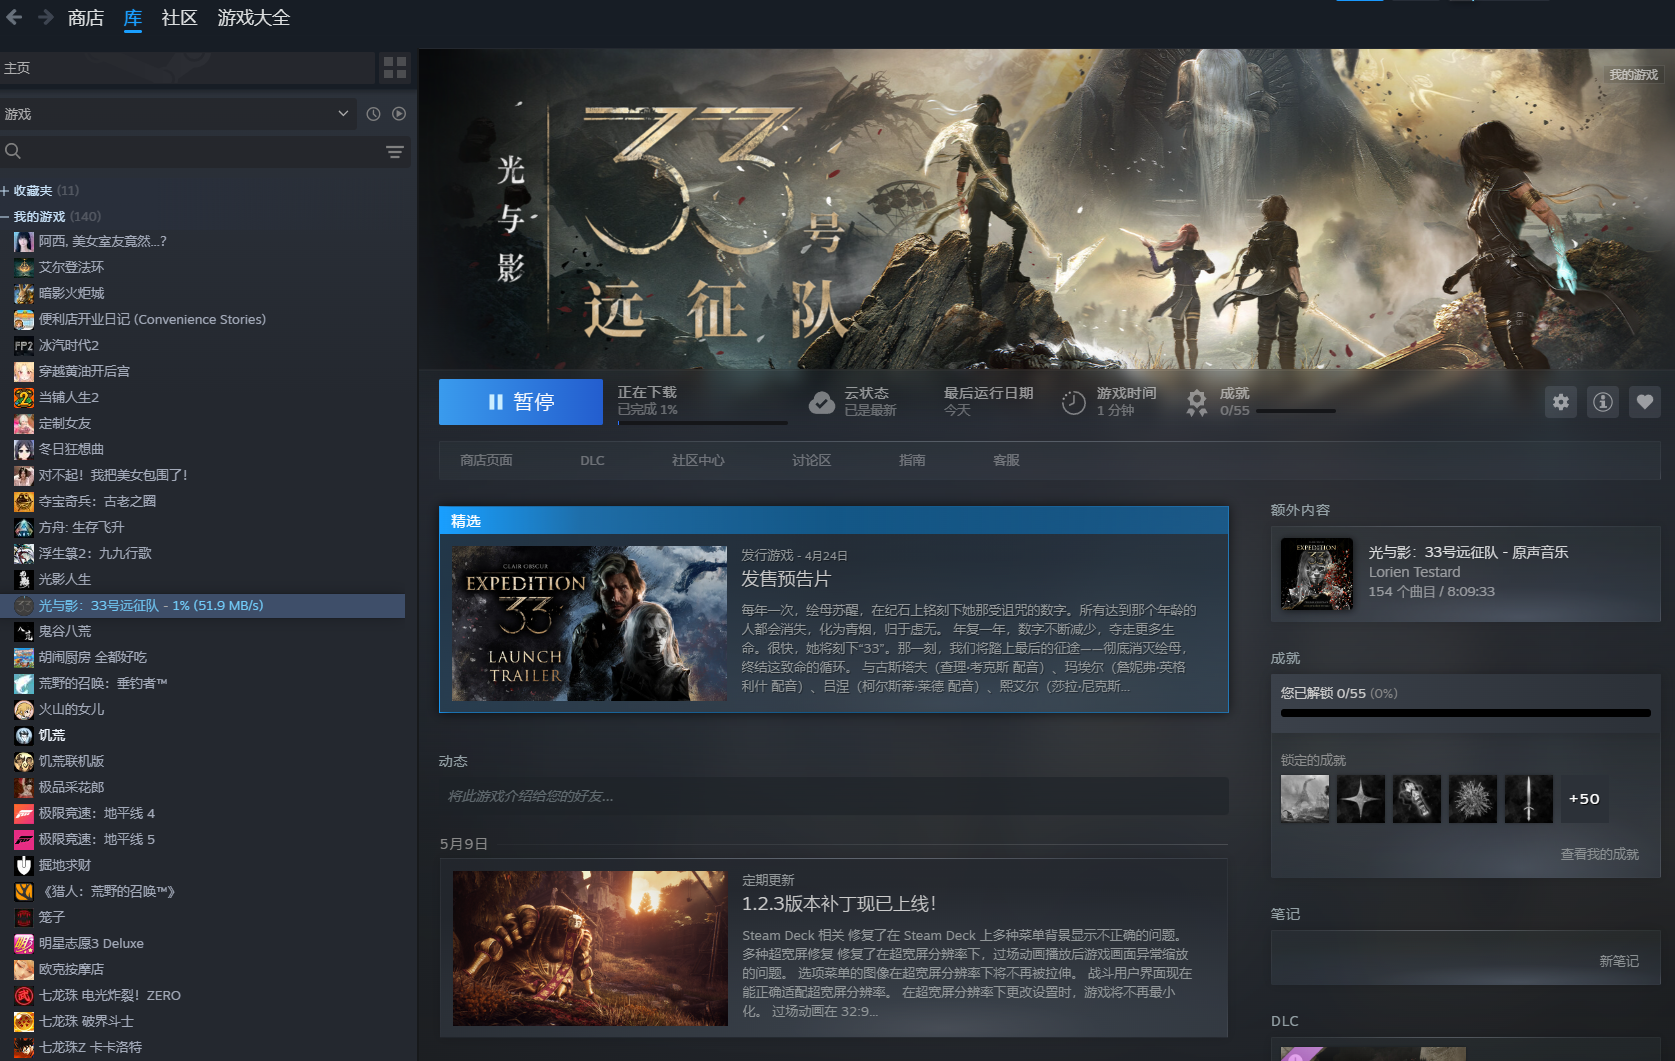Open the filter funnel icon beside the search box
The width and height of the screenshot is (1675, 1061).
tap(395, 151)
